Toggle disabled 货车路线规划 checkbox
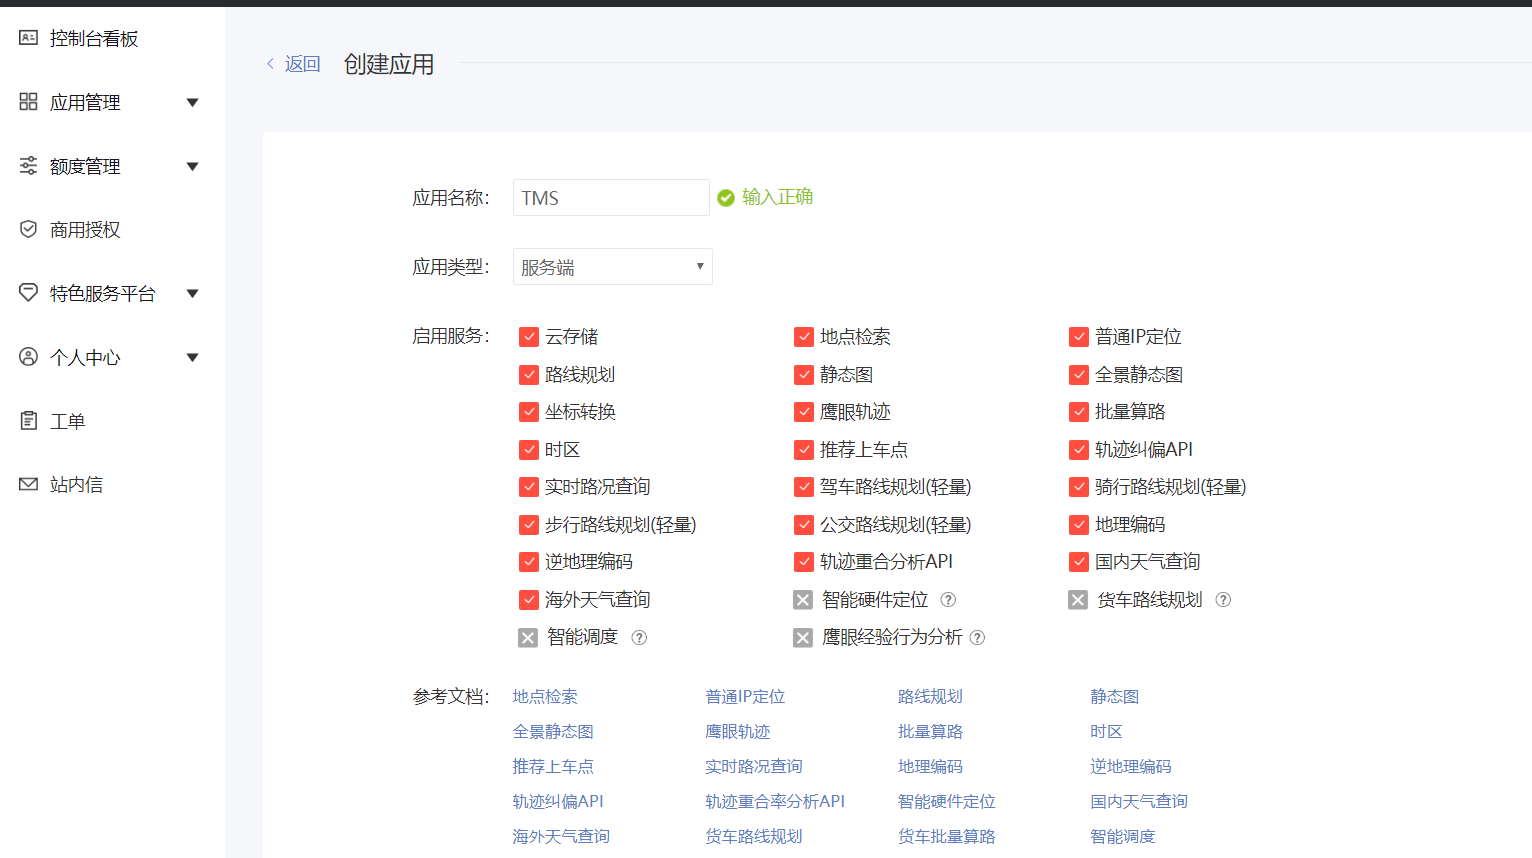Viewport: 1532px width, 858px height. pyautogui.click(x=1078, y=600)
